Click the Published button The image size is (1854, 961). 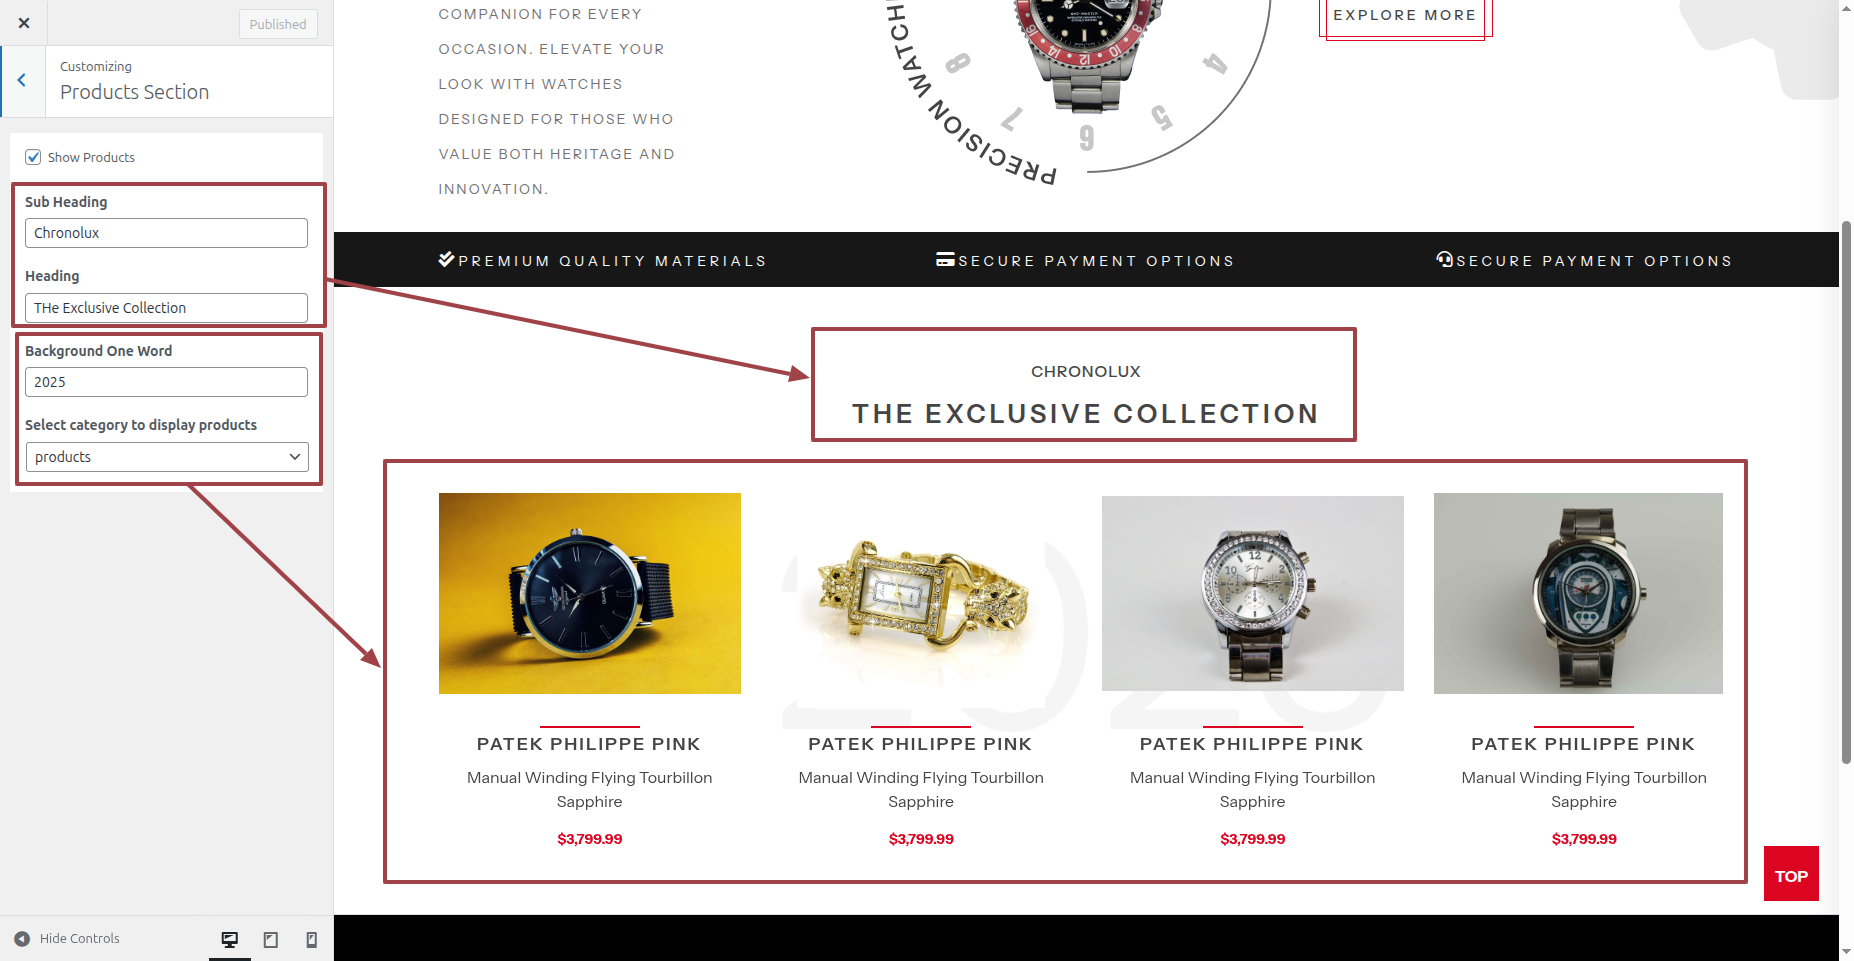click(x=278, y=24)
